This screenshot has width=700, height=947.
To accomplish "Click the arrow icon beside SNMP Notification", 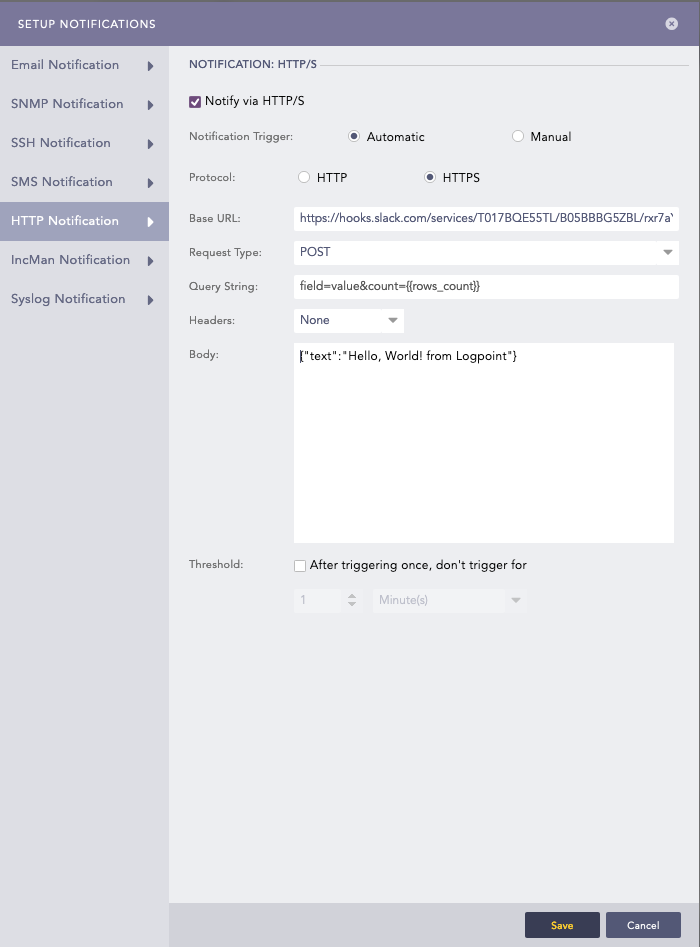I will click(x=150, y=105).
